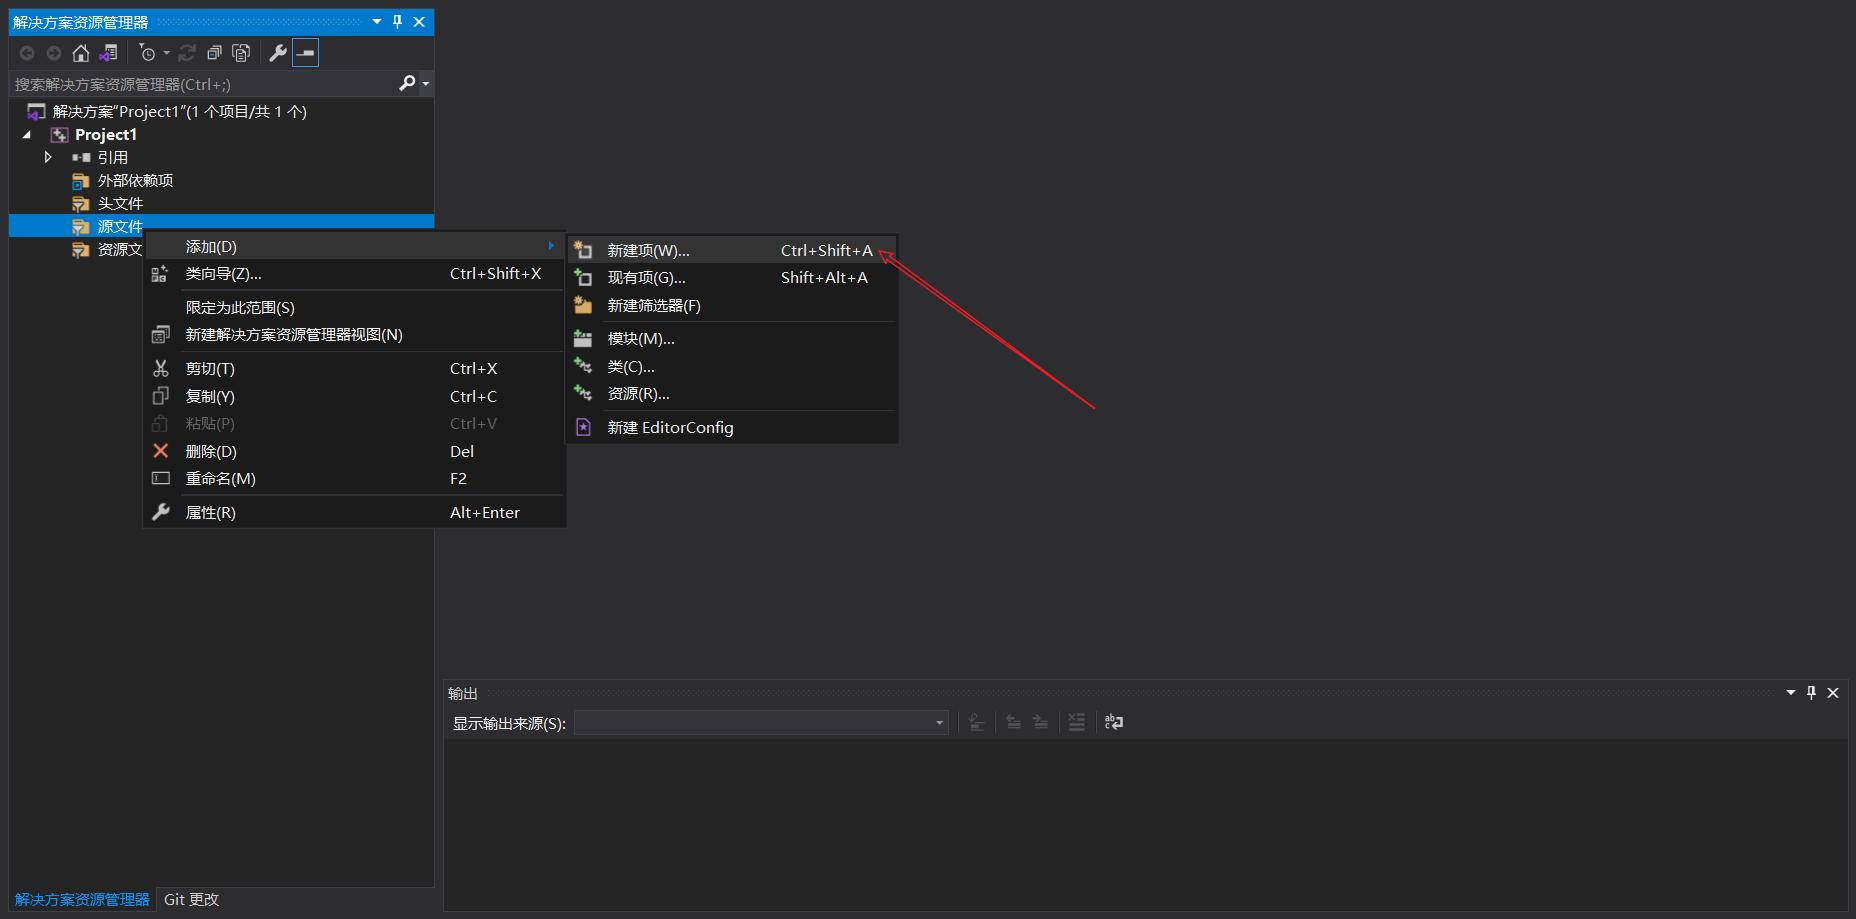Close the Output panel

1833,693
